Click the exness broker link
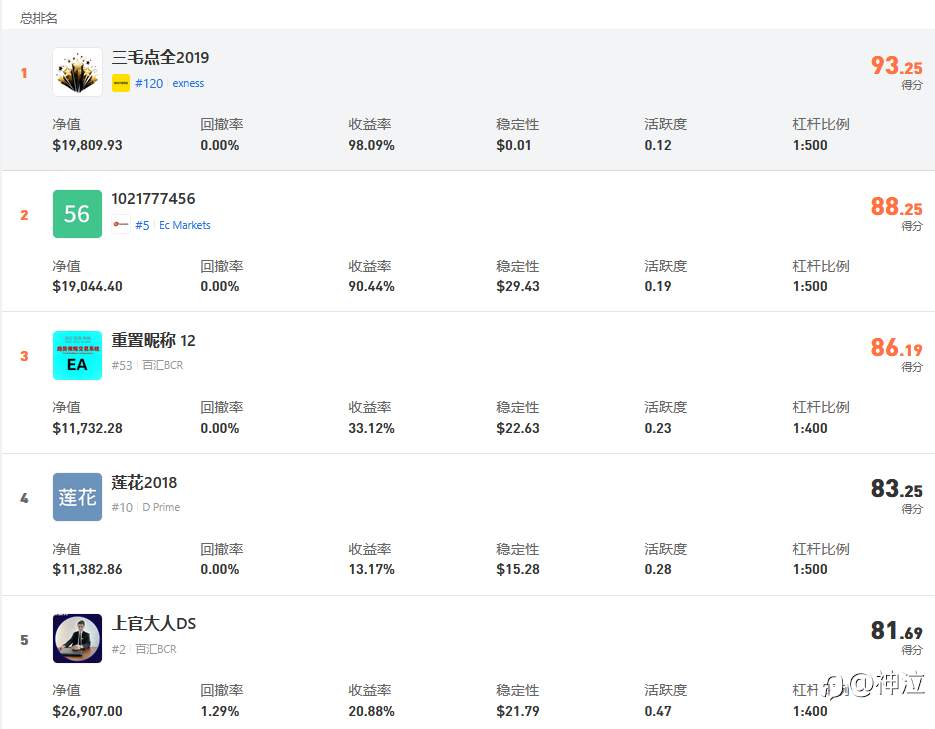This screenshot has height=729, width=935. 188,83
